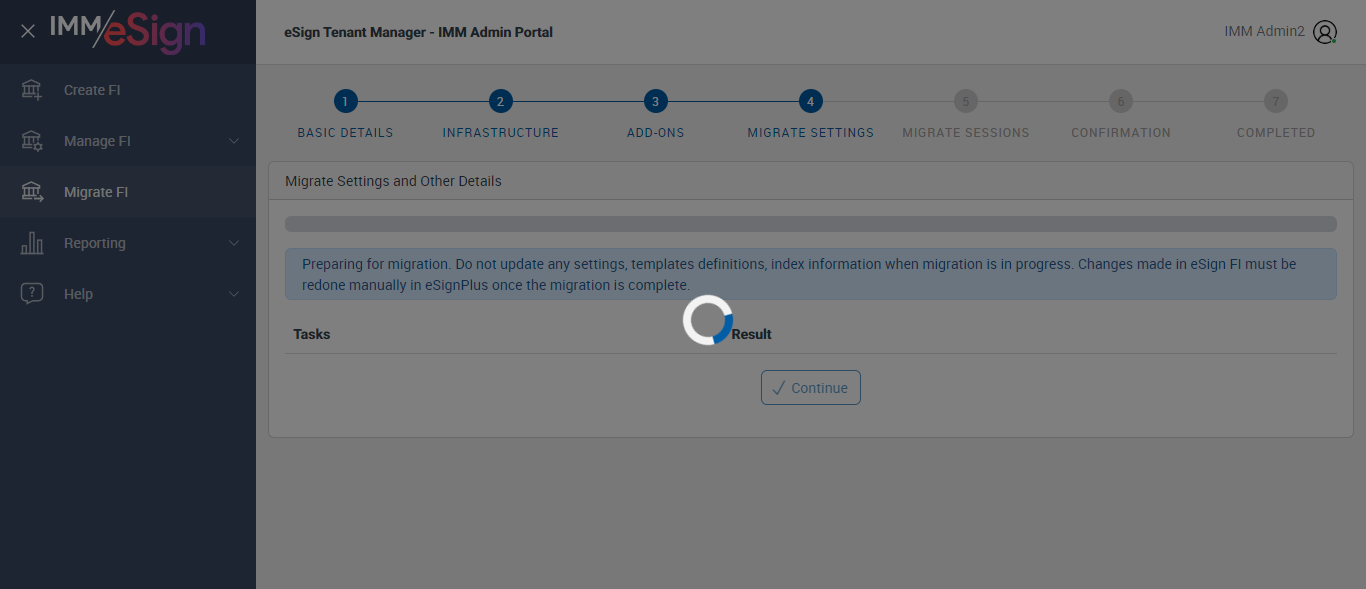Go to Migrate Settings step label
This screenshot has width=1366, height=589.
coord(811,132)
